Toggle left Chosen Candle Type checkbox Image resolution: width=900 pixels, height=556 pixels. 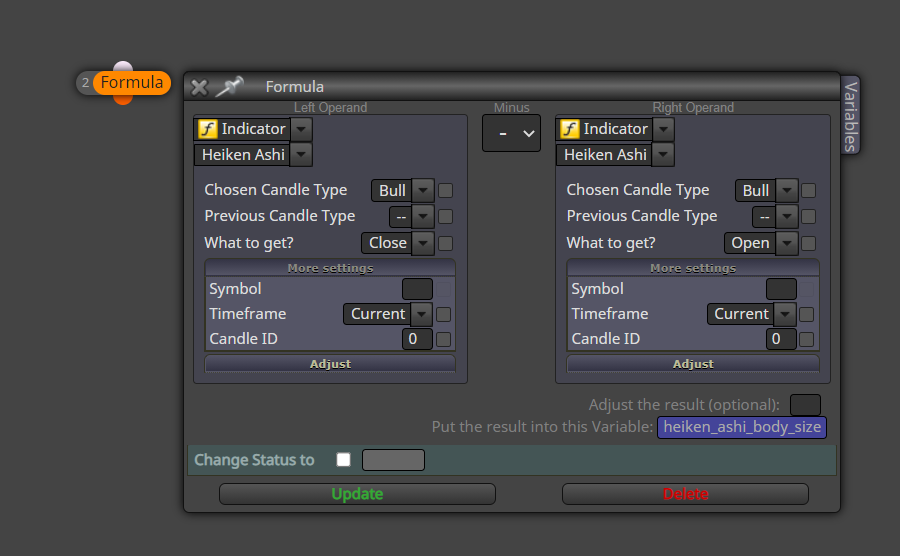(445, 190)
